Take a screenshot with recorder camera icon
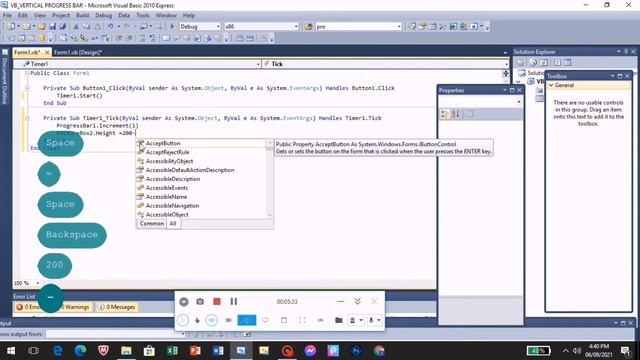Image resolution: width=640 pixels, height=360 pixels. click(200, 302)
